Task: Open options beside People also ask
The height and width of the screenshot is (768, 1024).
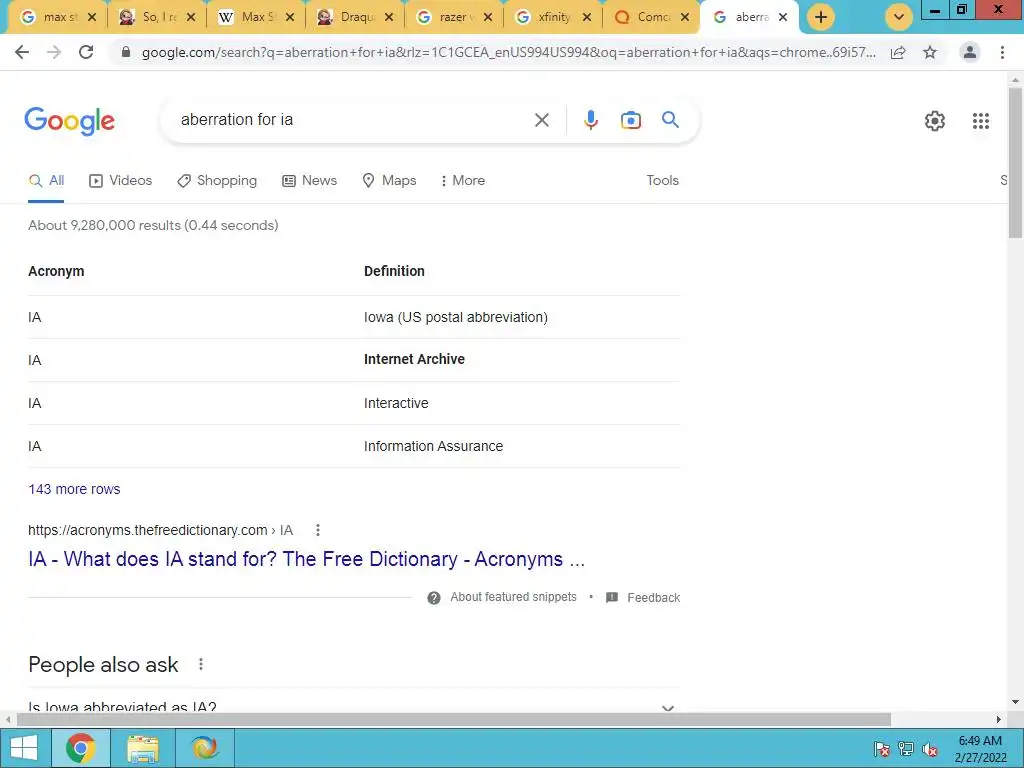Action: coord(200,664)
